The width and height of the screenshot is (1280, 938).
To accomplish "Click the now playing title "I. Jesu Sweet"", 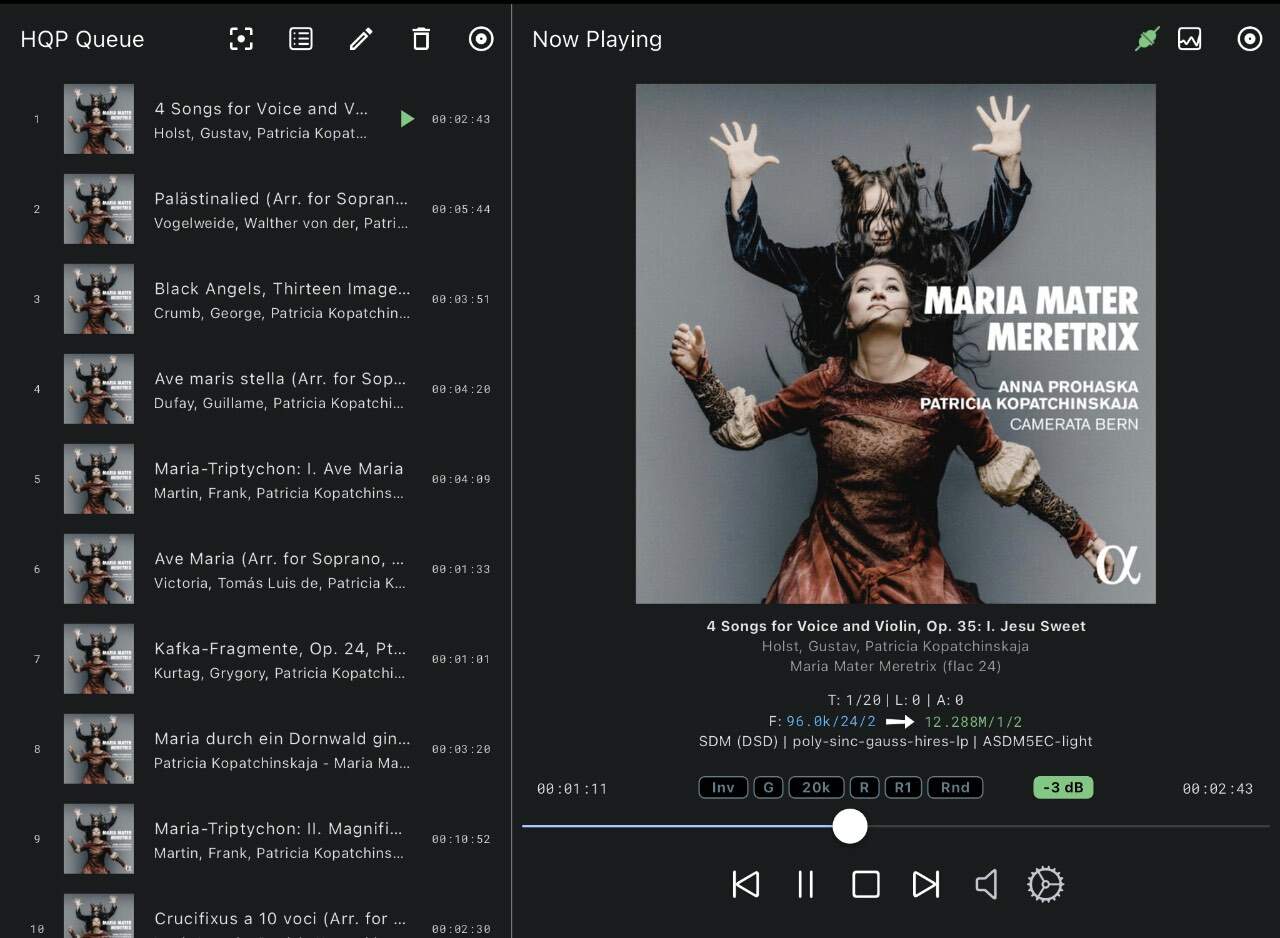I will pos(1035,626).
